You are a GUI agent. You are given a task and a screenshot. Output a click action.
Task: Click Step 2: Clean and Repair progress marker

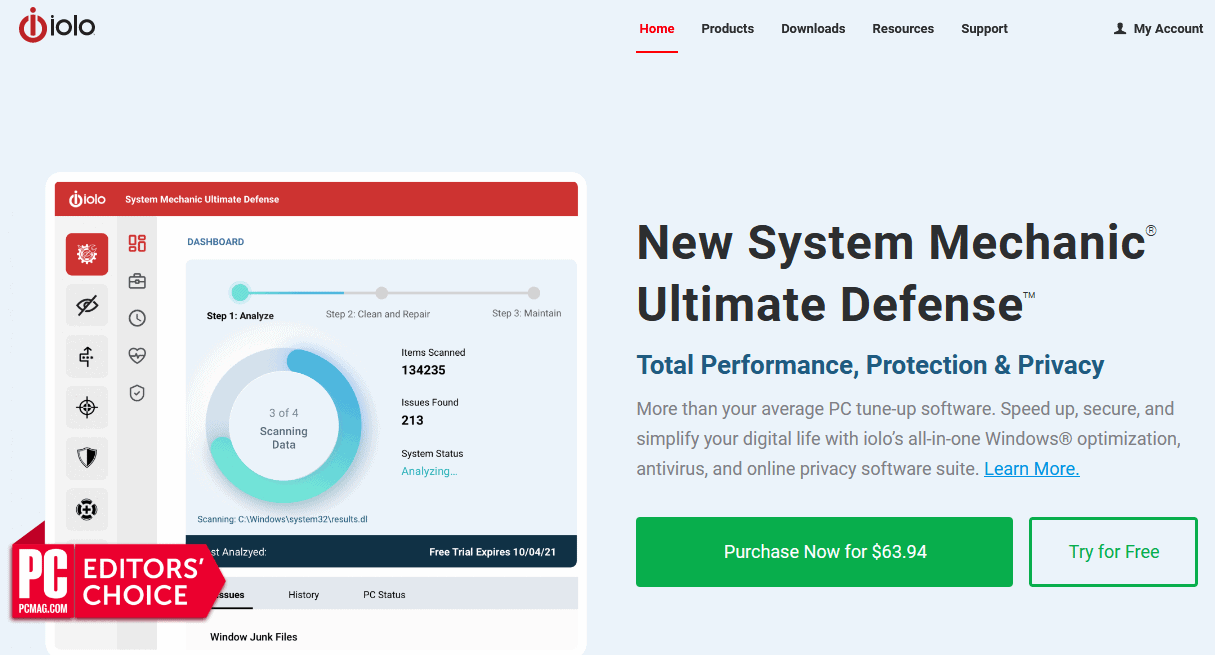click(x=381, y=293)
